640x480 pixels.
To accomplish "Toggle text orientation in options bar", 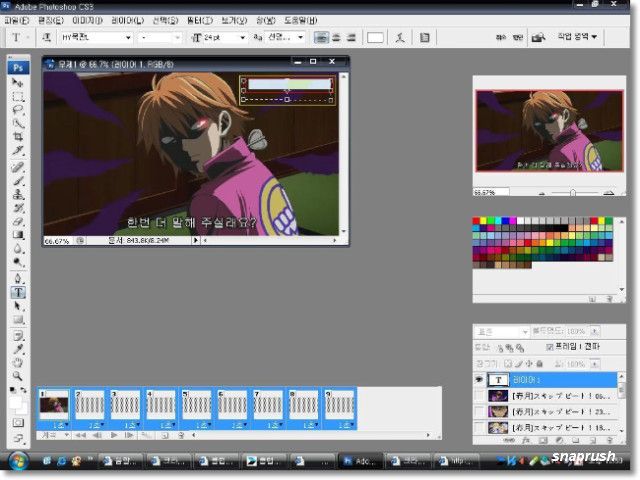I will tap(47, 38).
